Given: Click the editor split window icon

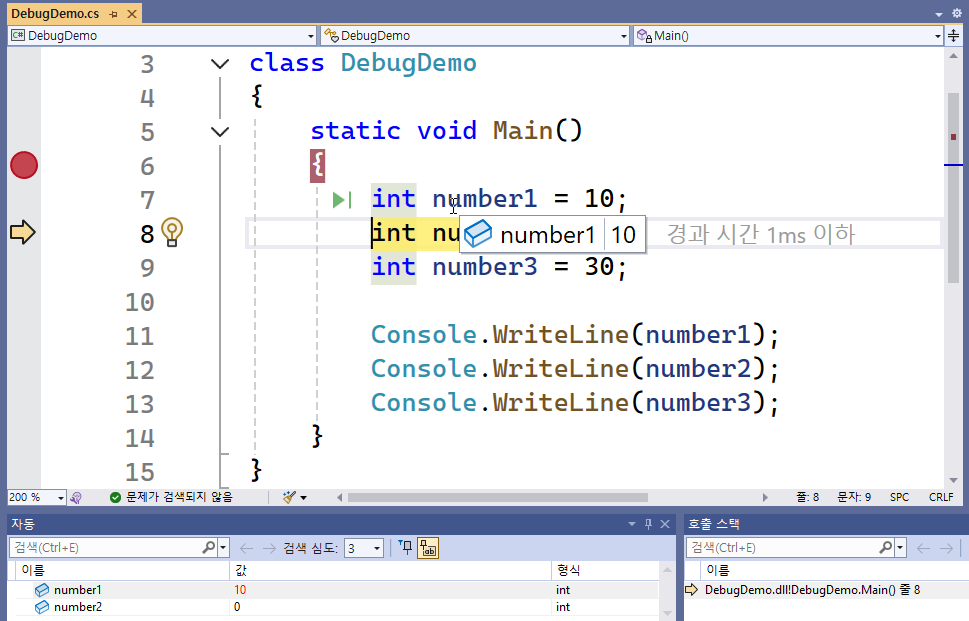Looking at the screenshot, I should click(x=954, y=35).
